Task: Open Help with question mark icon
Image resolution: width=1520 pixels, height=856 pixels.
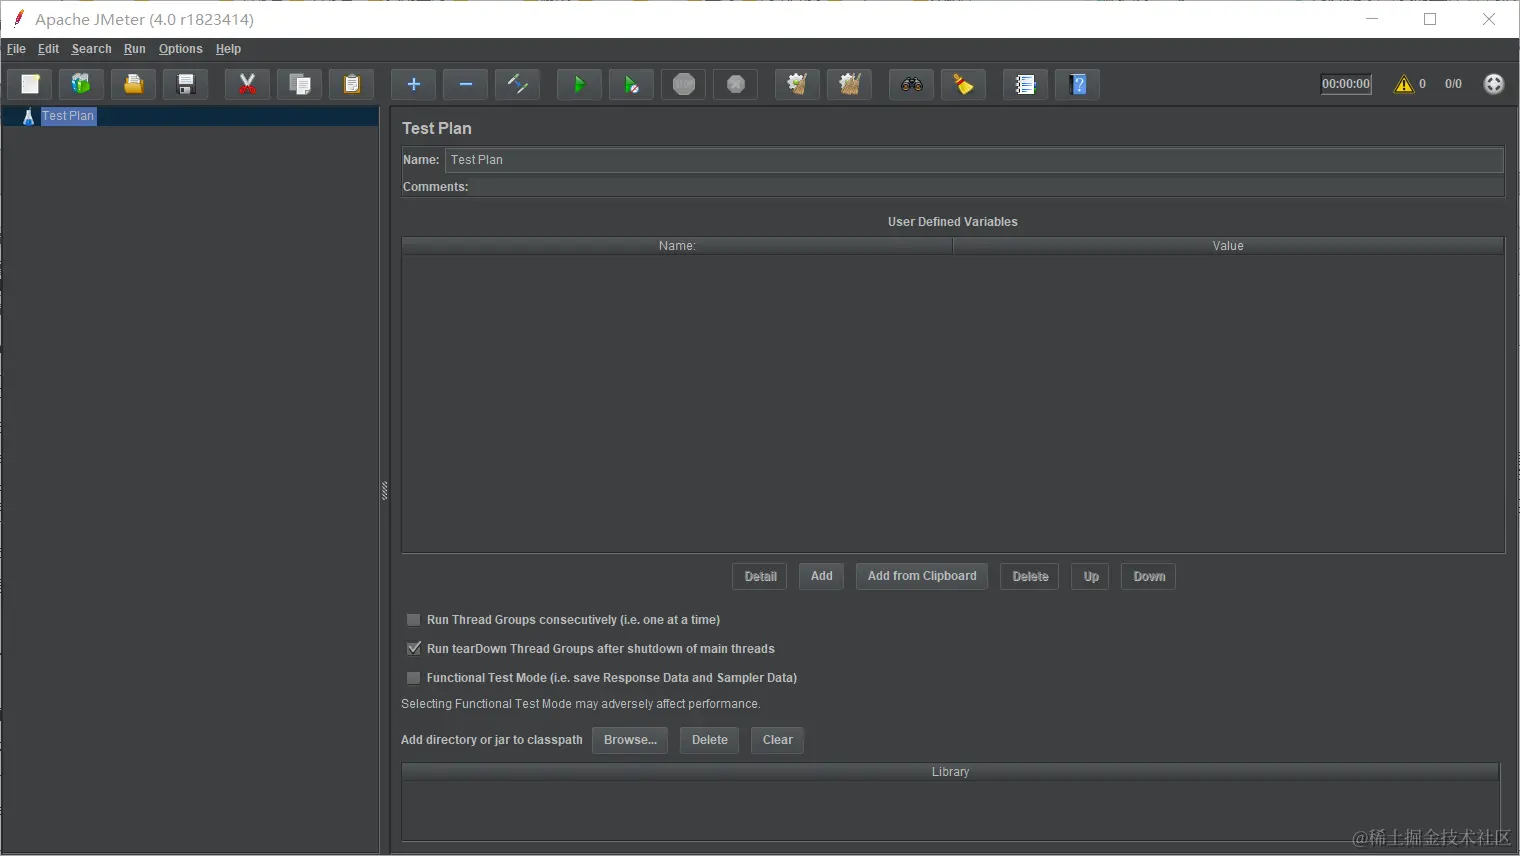Action: click(x=1077, y=85)
